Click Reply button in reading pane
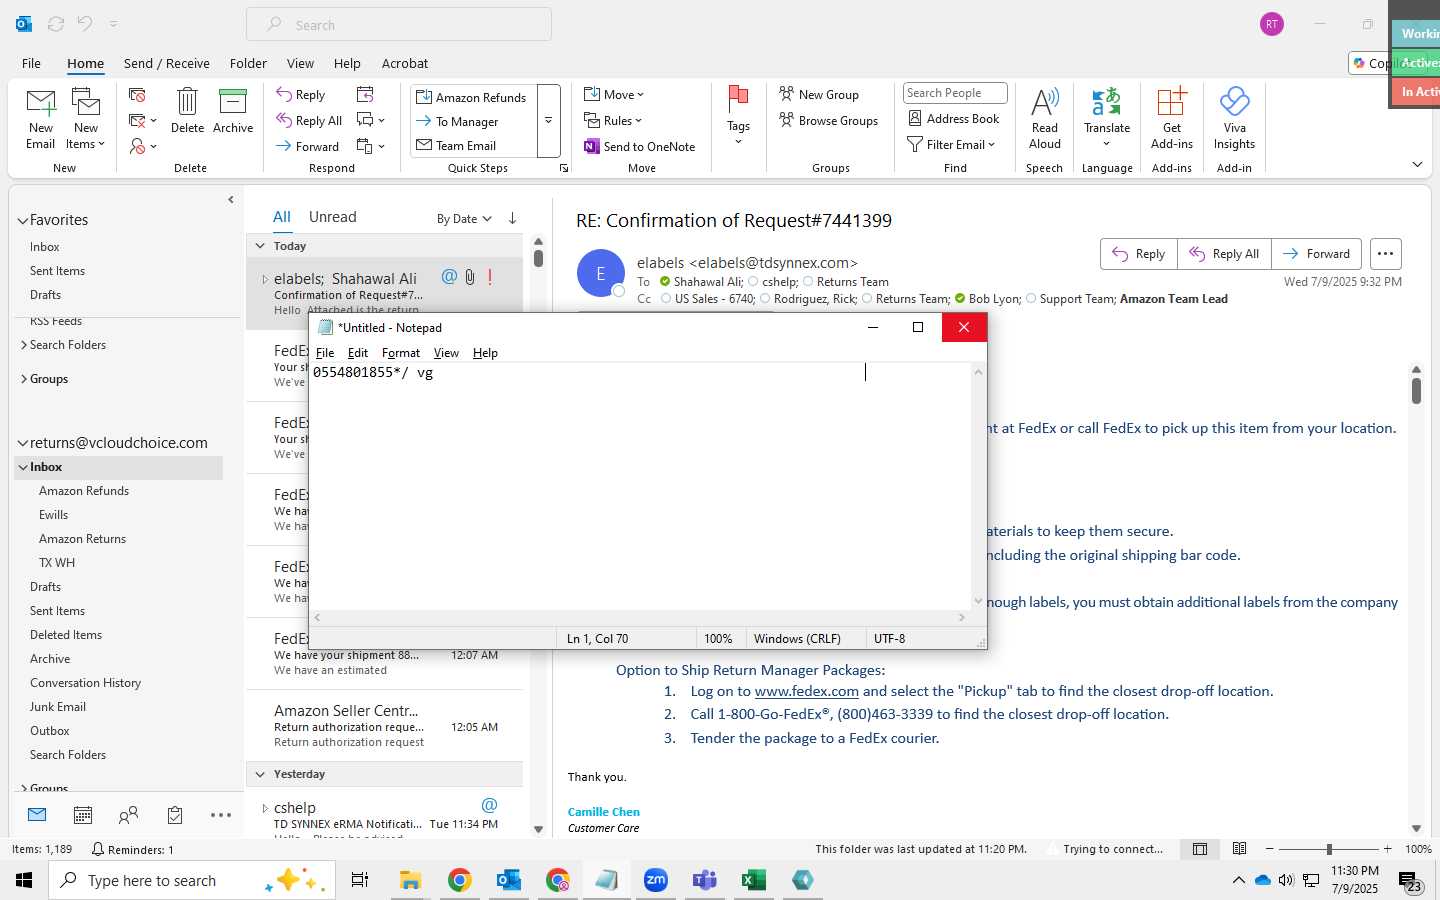 (1139, 254)
